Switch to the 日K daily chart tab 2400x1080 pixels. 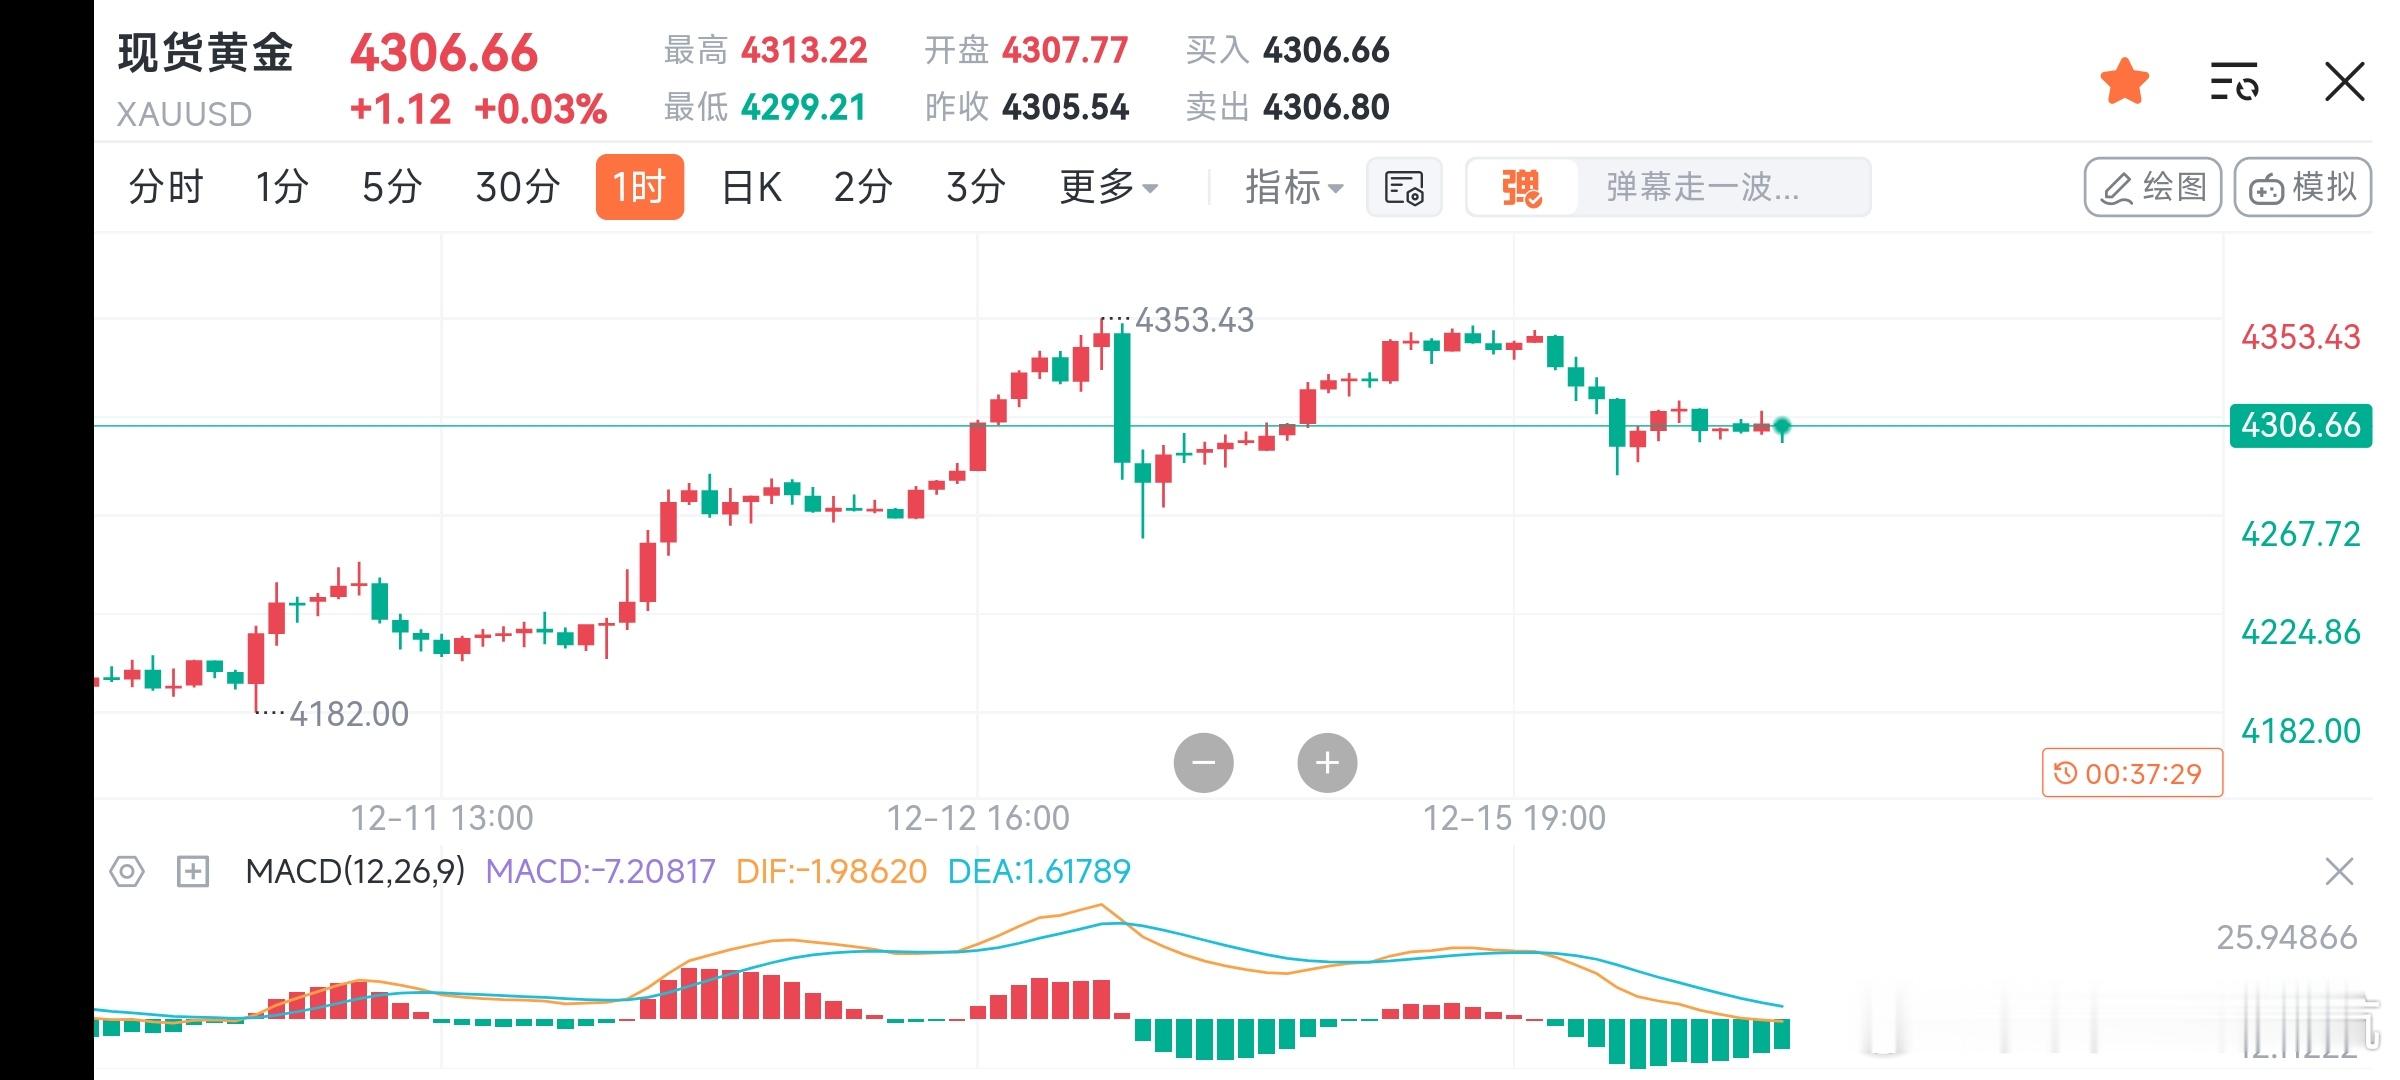point(751,187)
